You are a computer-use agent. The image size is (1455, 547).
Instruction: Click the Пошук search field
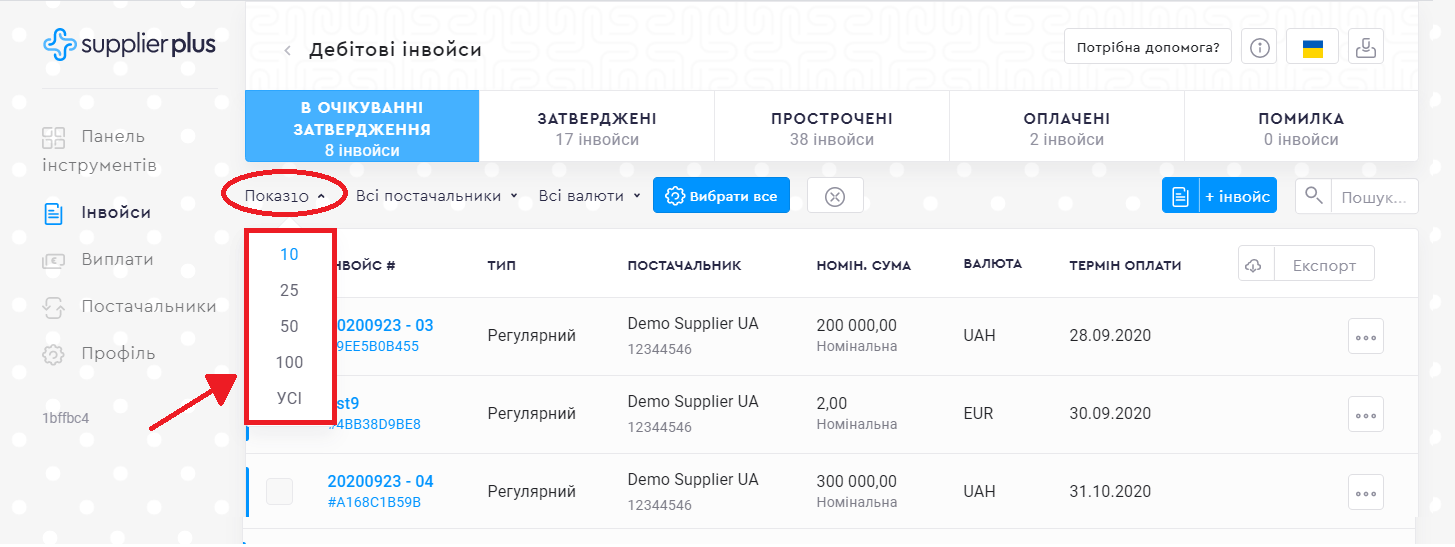coord(1375,196)
